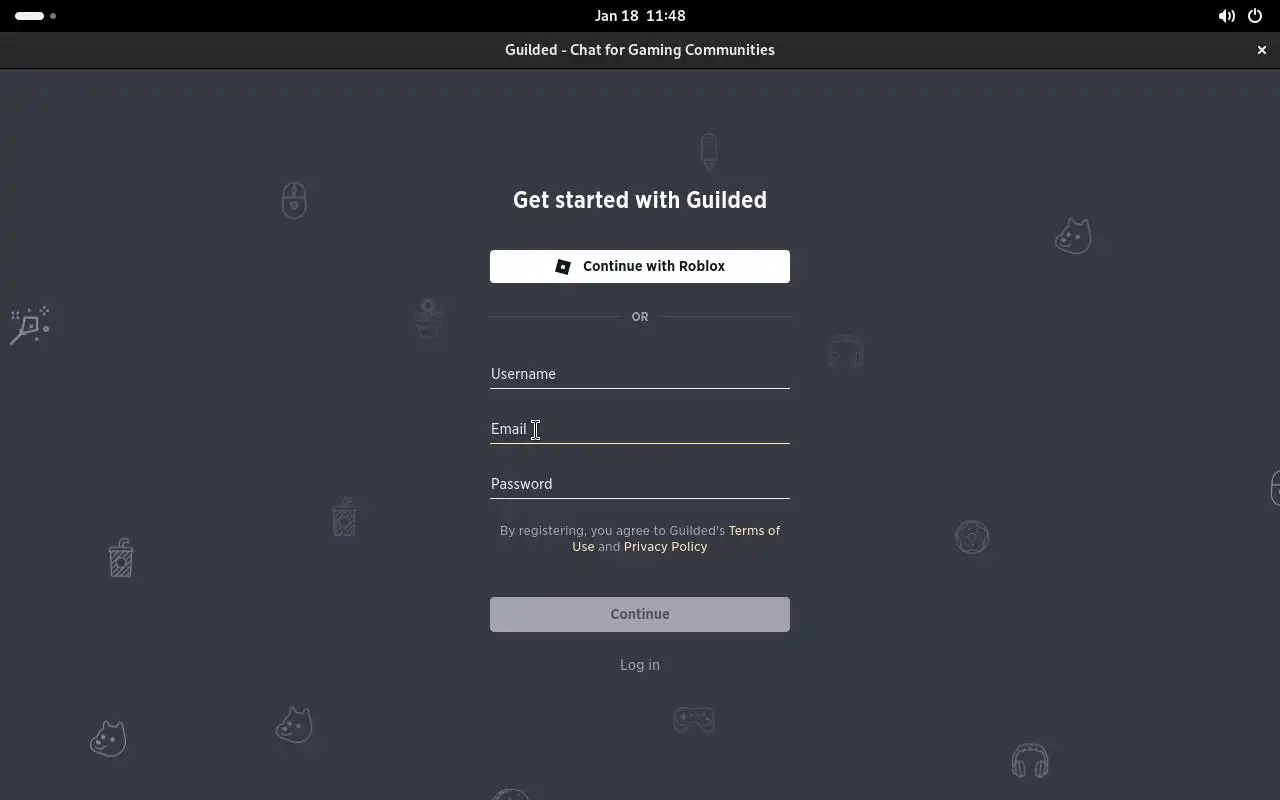Click the computer mouse doodle icon
The height and width of the screenshot is (800, 1280).
(x=294, y=200)
